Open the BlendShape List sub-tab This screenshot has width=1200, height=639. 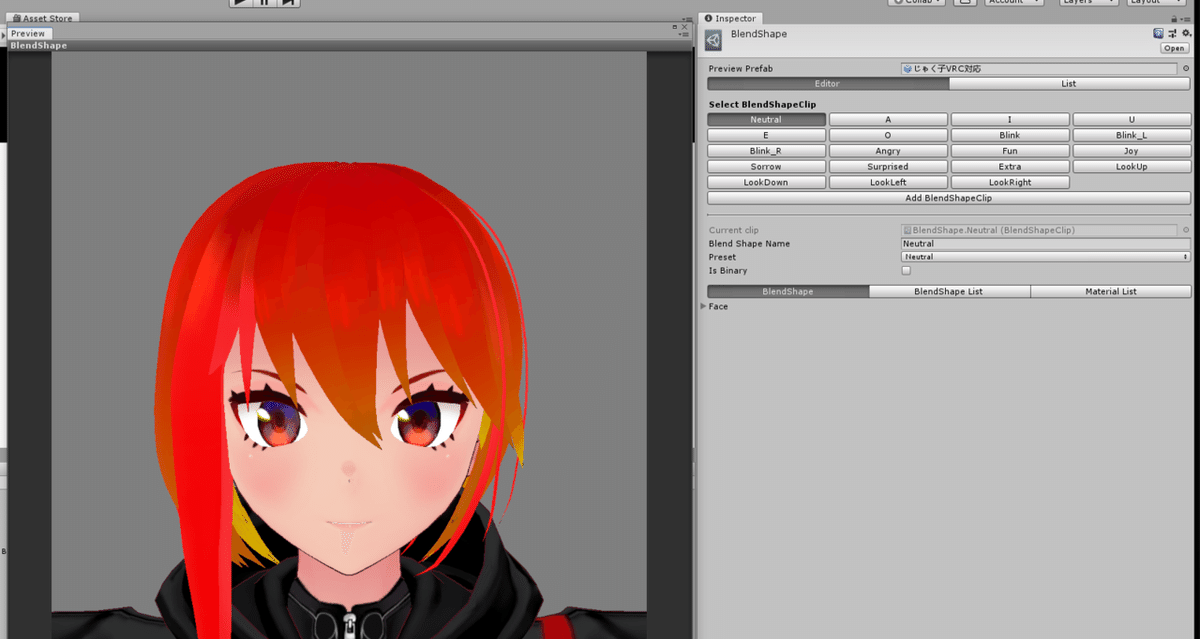click(x=949, y=291)
